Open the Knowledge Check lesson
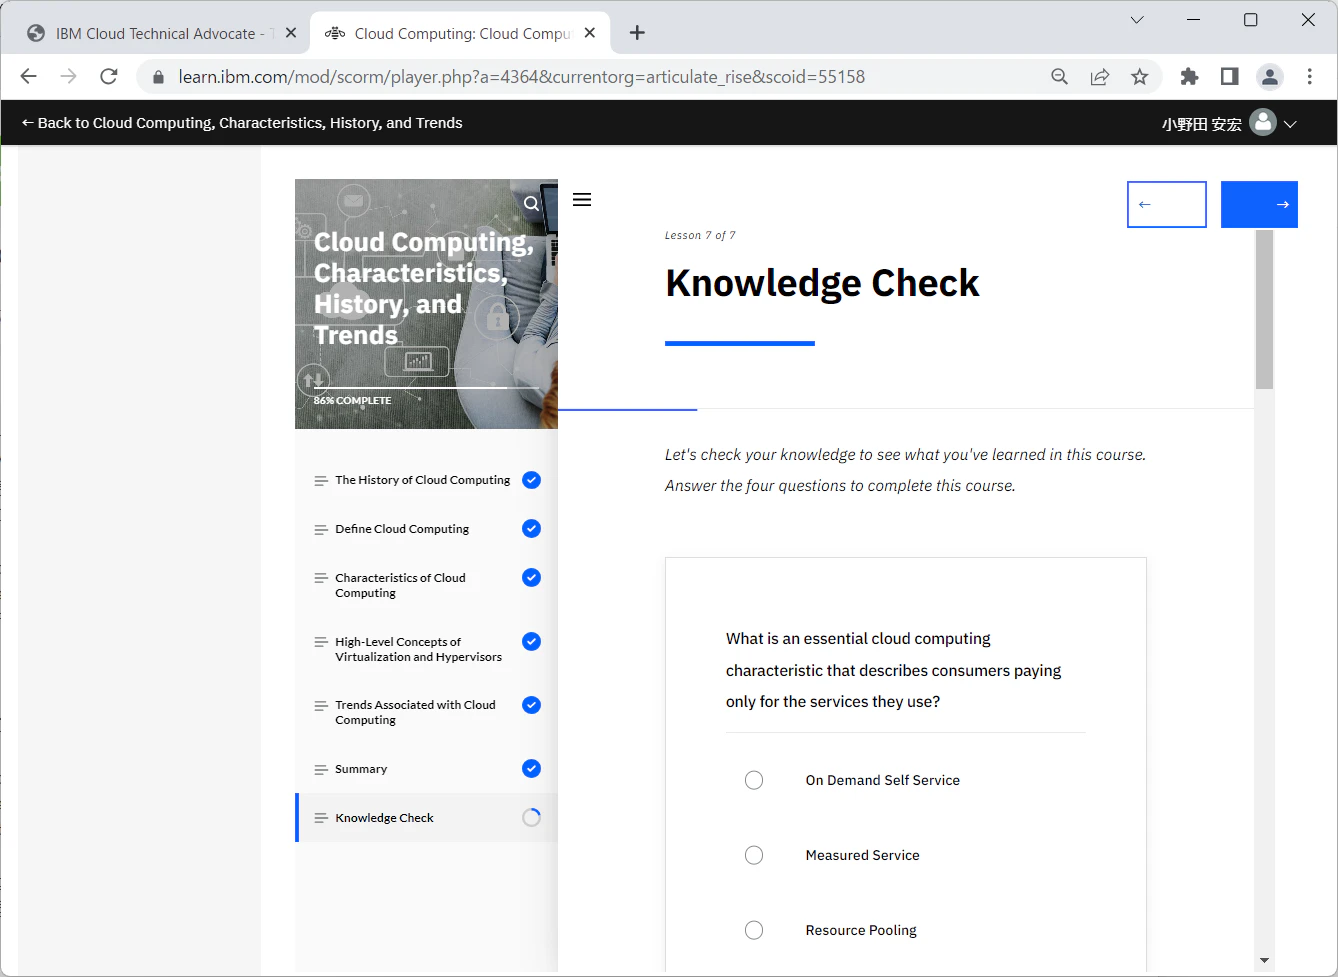 pos(427,818)
